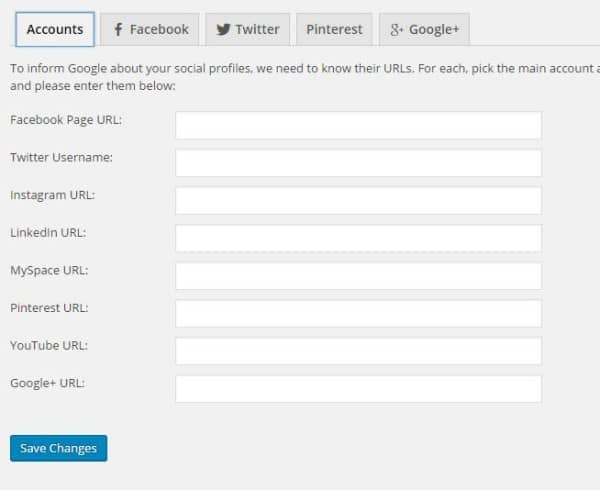Click the Save Changes button

coord(59,448)
